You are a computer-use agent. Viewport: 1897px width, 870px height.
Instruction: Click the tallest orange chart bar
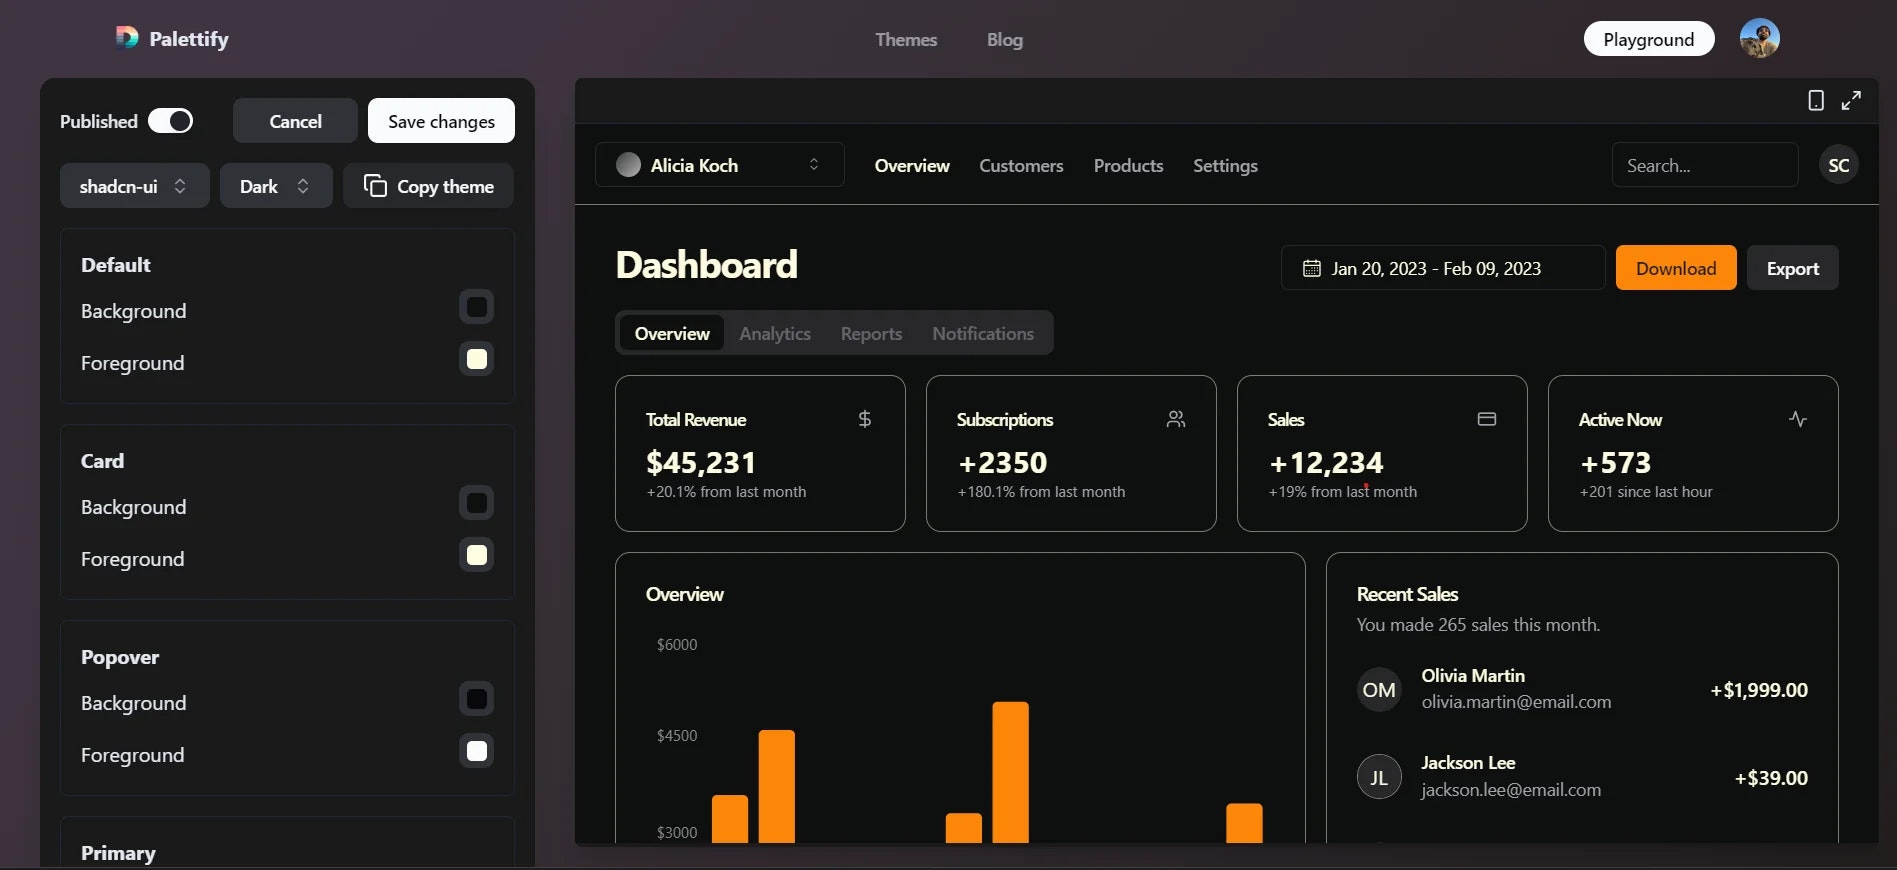1010,772
